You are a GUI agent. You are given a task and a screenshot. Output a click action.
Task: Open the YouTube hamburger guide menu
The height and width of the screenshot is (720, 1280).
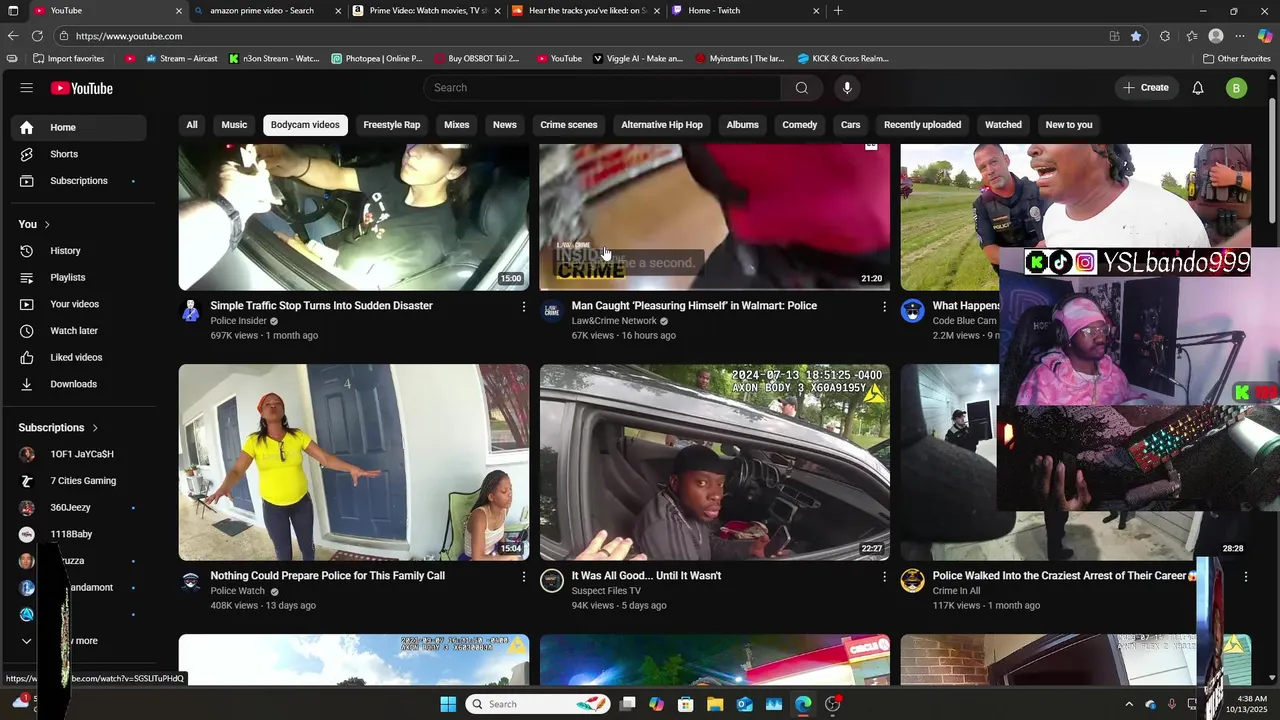(x=26, y=88)
